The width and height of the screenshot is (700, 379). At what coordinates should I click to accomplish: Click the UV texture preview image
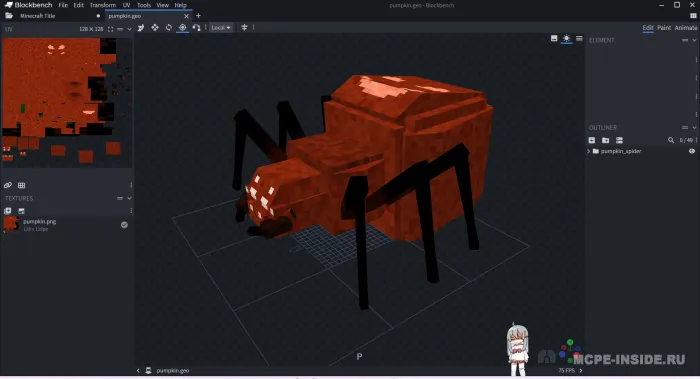click(67, 103)
